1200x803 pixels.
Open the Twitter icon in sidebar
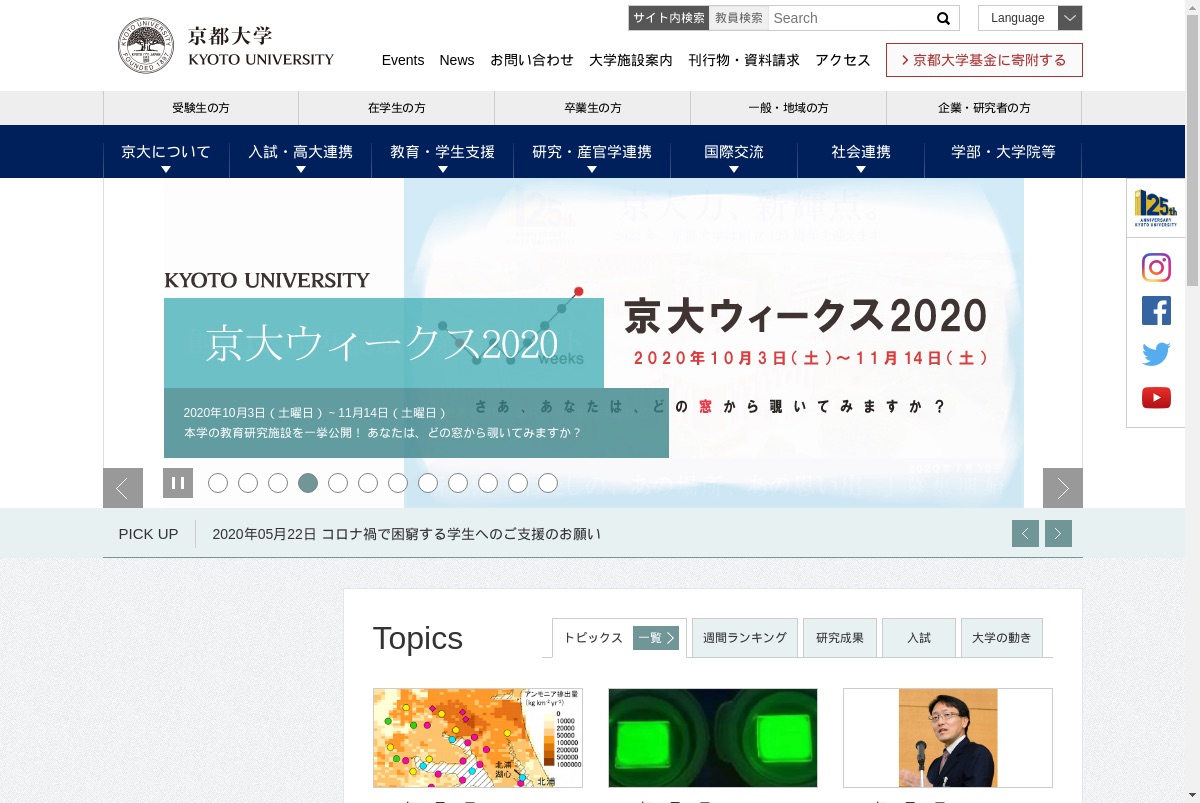(1156, 354)
